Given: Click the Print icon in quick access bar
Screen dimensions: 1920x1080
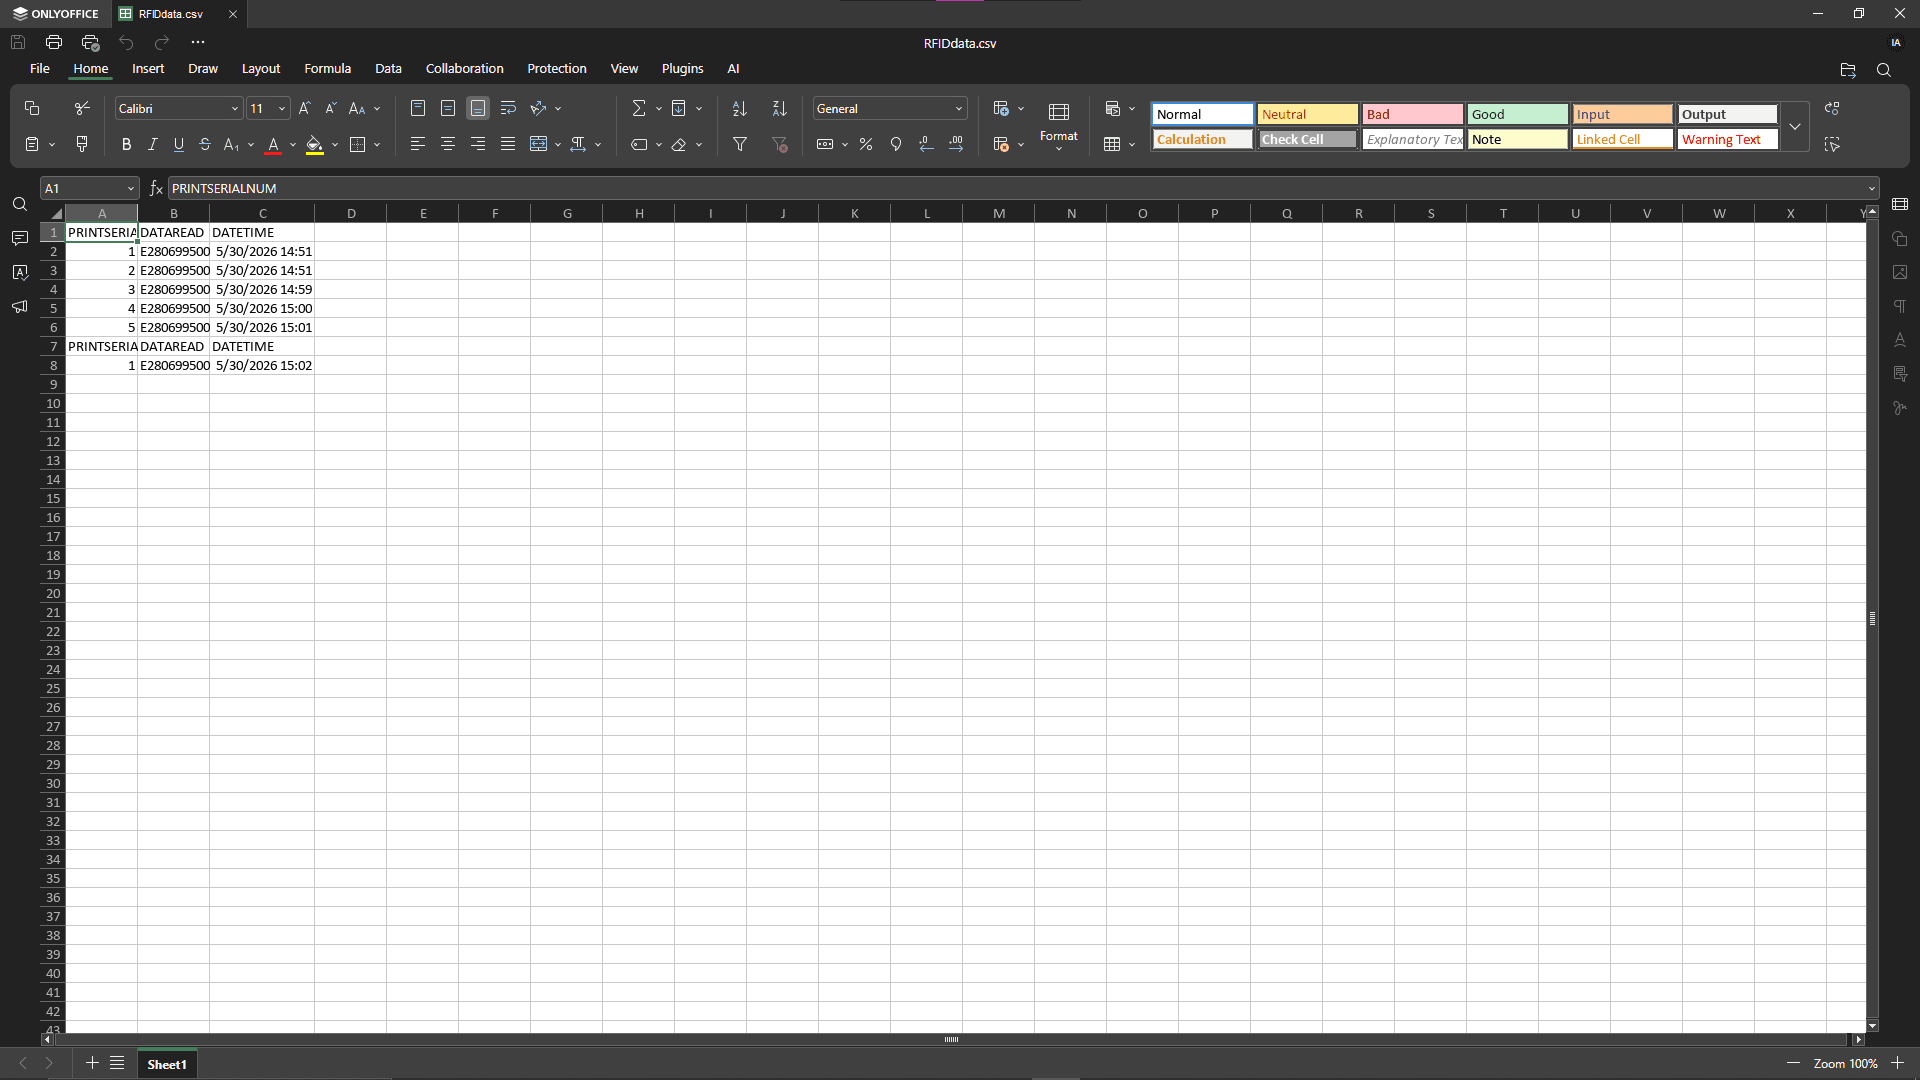Looking at the screenshot, I should pos(54,42).
